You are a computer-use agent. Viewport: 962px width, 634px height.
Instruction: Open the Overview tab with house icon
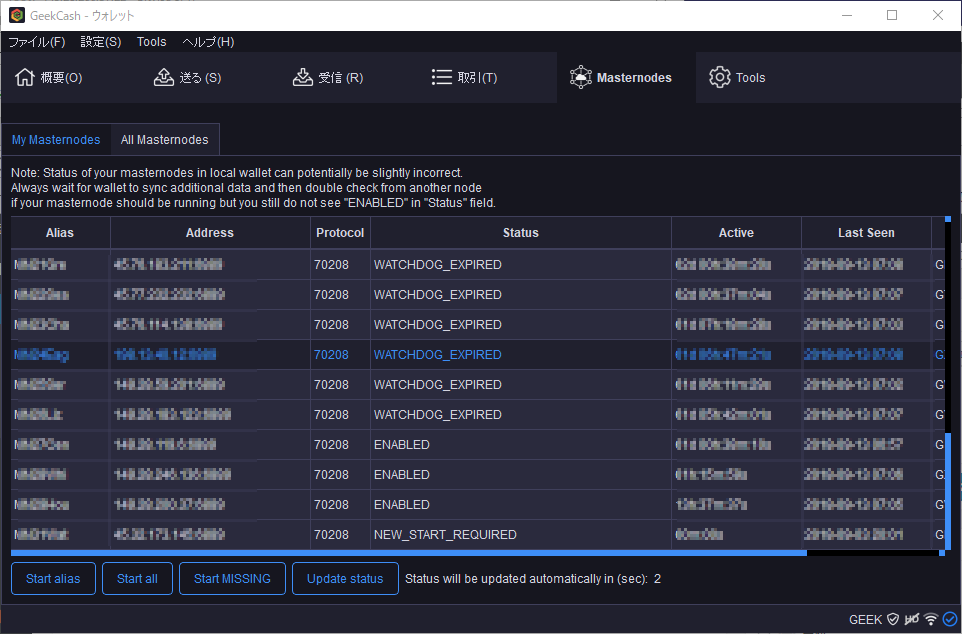[x=25, y=78]
